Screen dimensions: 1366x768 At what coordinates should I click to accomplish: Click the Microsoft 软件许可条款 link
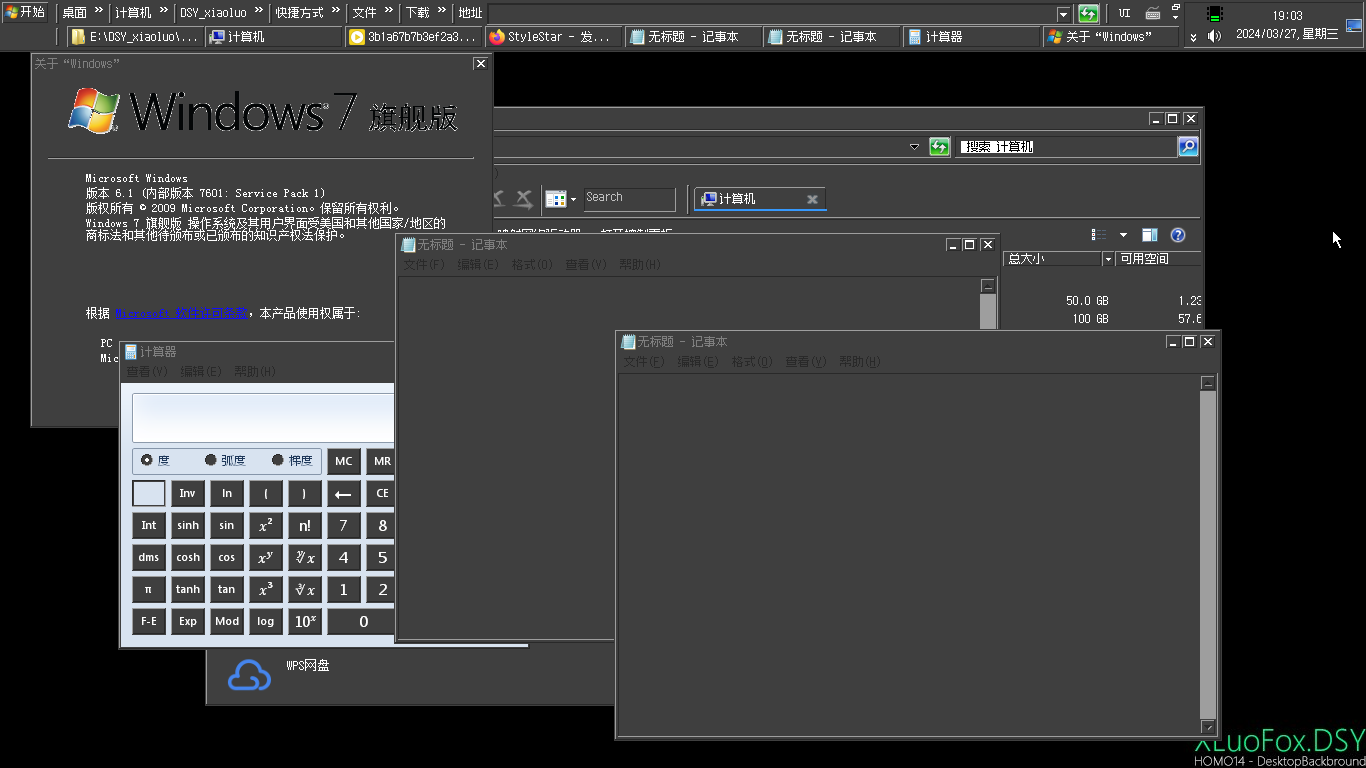point(181,313)
